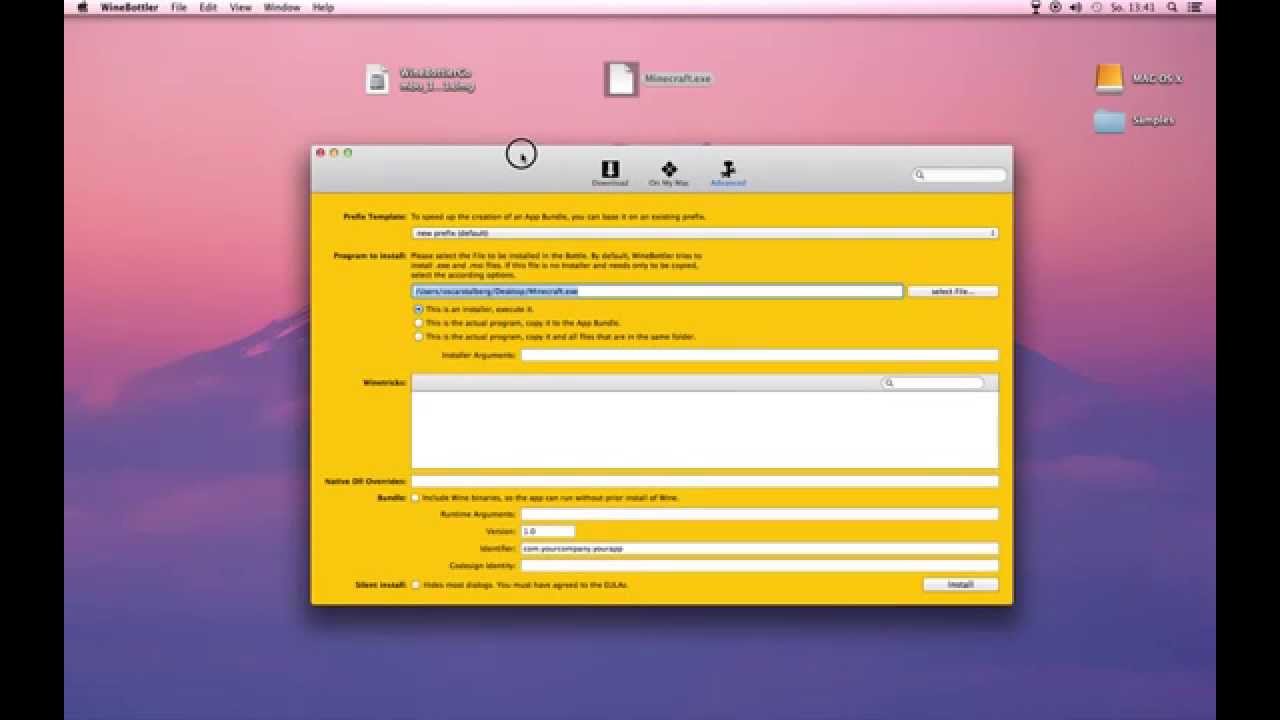Click the magnifier icon in Winetricks search
The height and width of the screenshot is (720, 1280).
(888, 383)
